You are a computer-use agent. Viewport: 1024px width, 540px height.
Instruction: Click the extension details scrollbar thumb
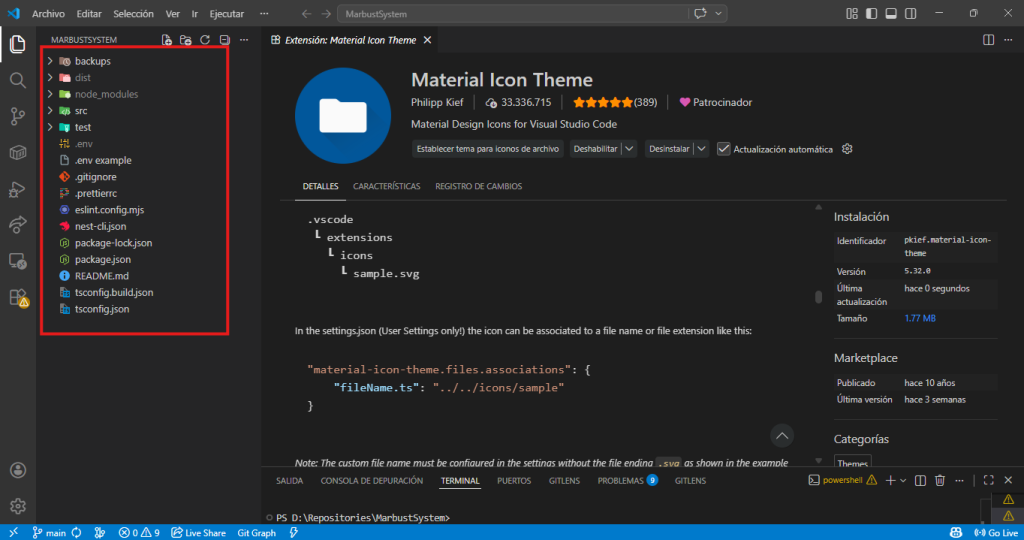coord(818,297)
